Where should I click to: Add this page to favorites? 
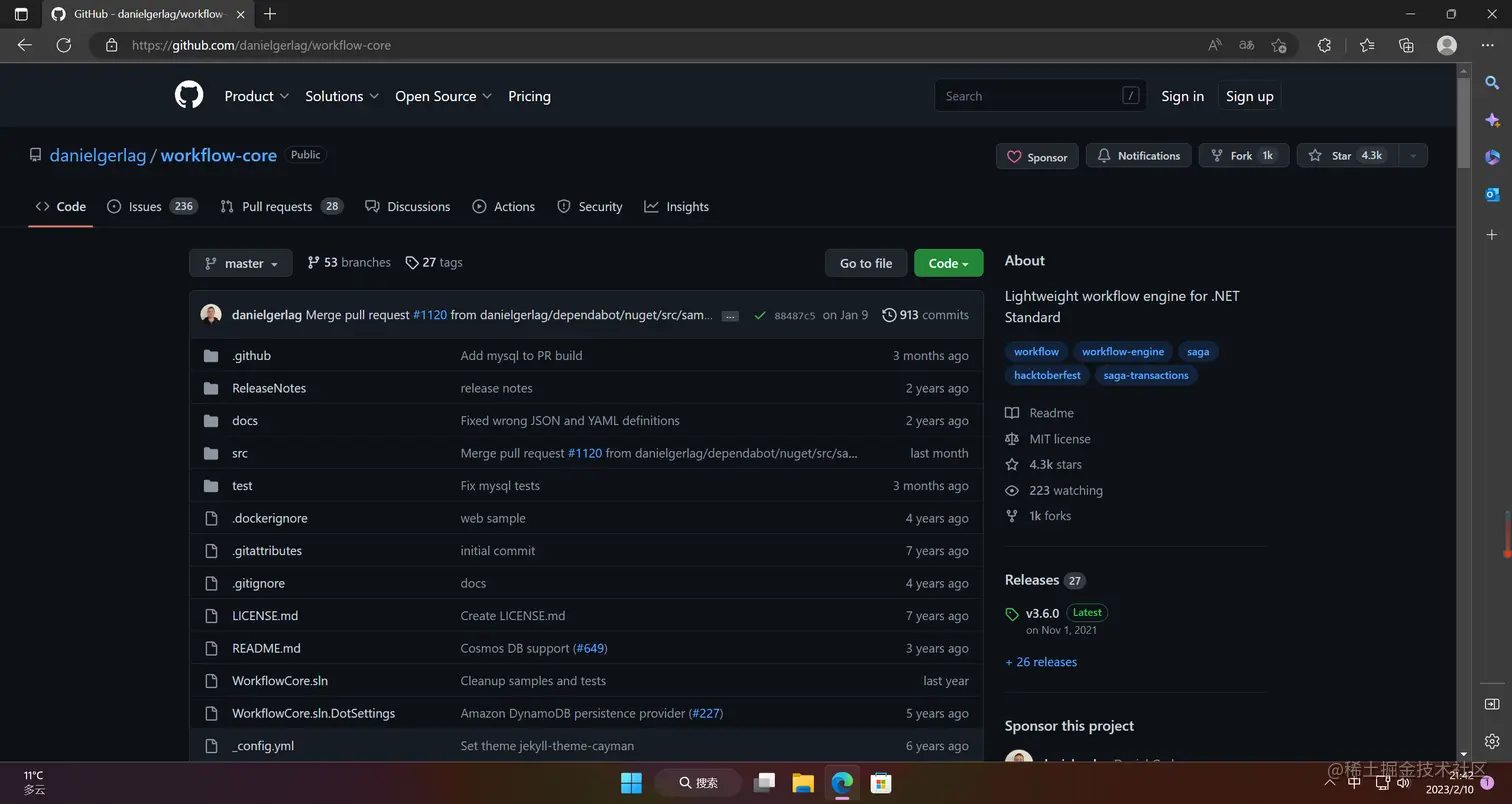[x=1279, y=45]
